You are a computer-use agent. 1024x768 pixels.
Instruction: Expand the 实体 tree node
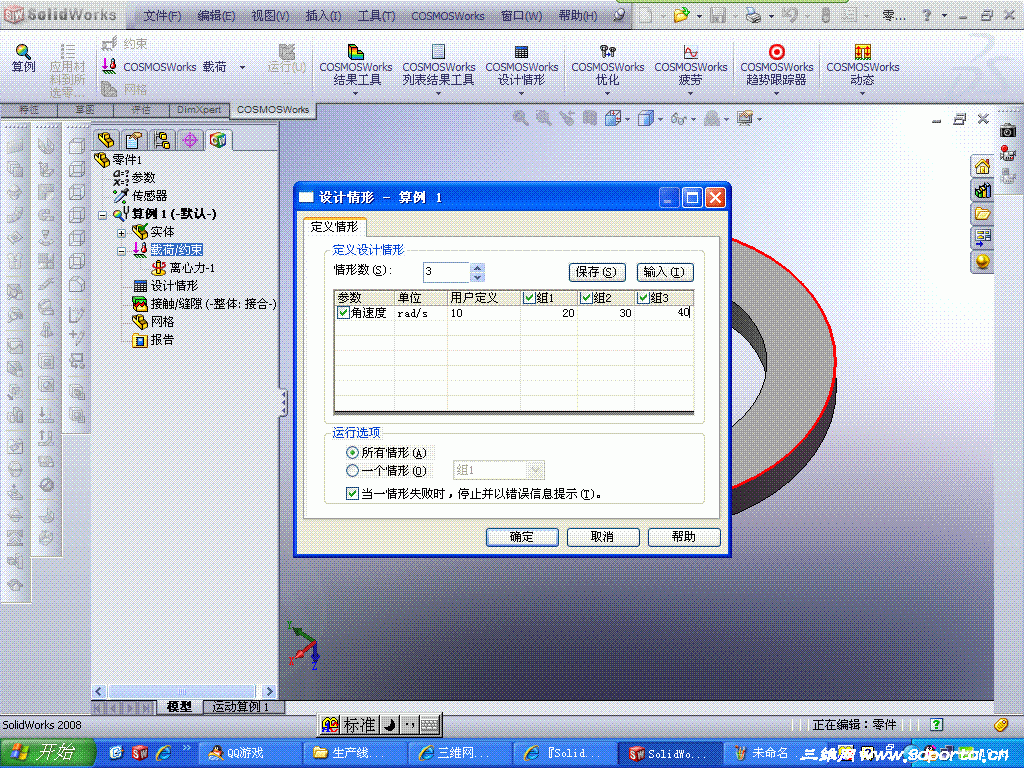(x=122, y=231)
